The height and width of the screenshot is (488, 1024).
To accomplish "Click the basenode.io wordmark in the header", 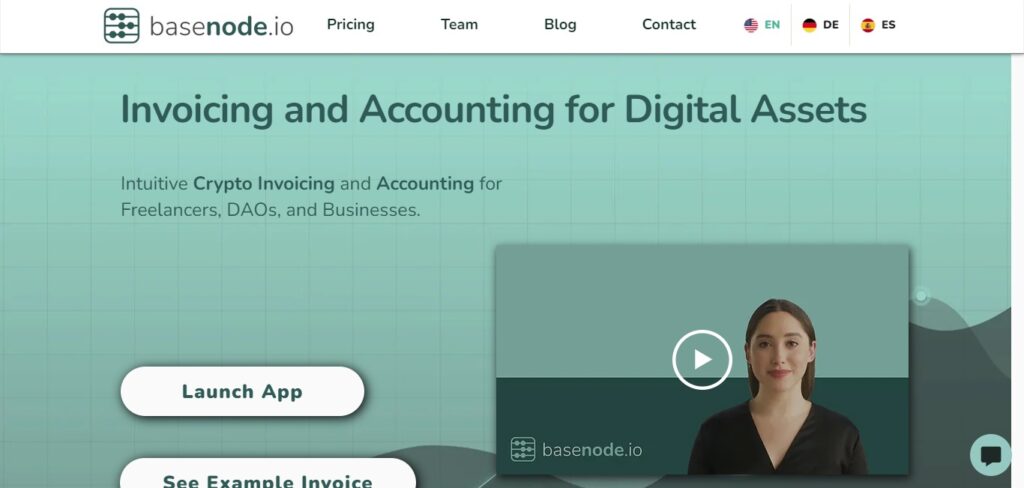I will [221, 27].
